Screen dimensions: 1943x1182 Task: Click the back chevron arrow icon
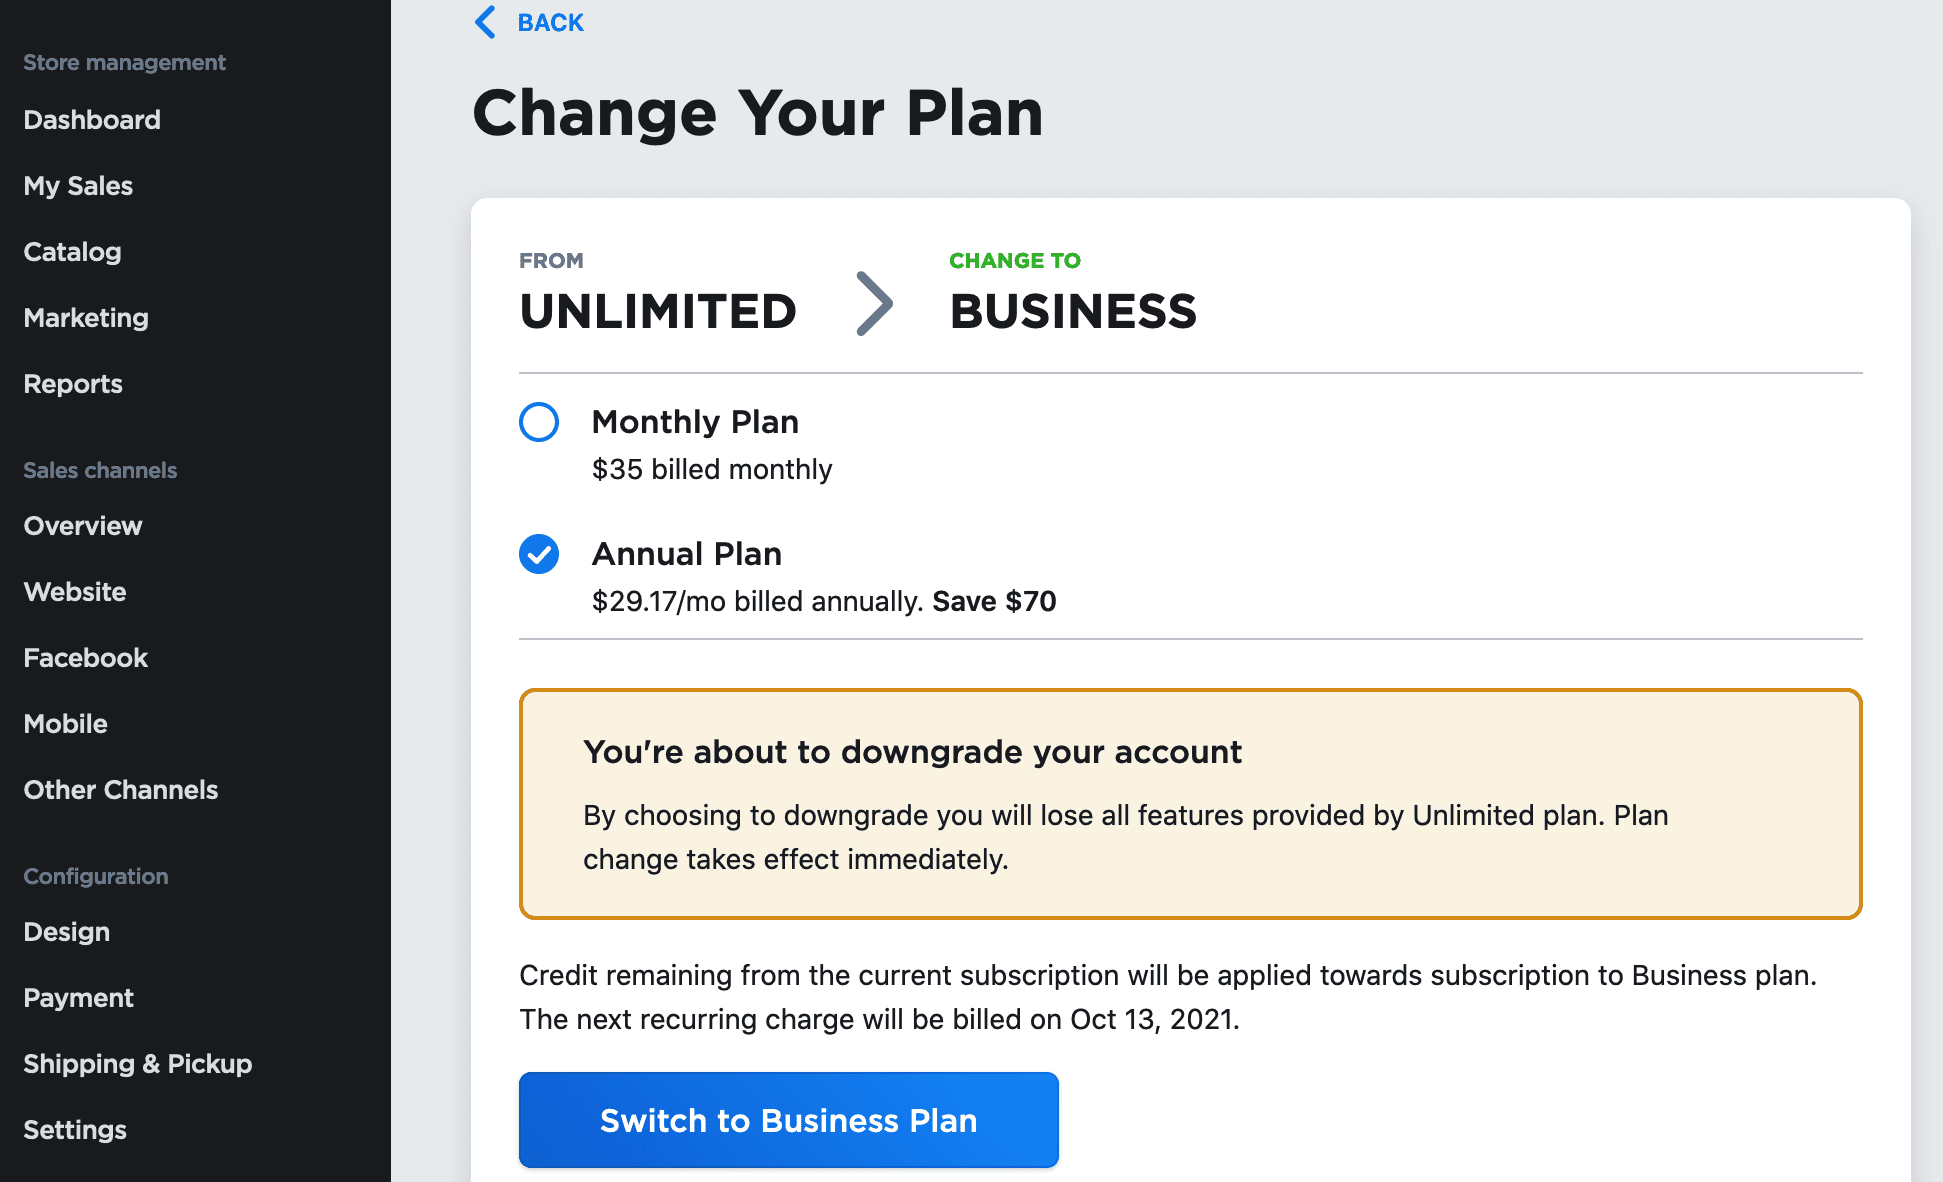coord(486,22)
